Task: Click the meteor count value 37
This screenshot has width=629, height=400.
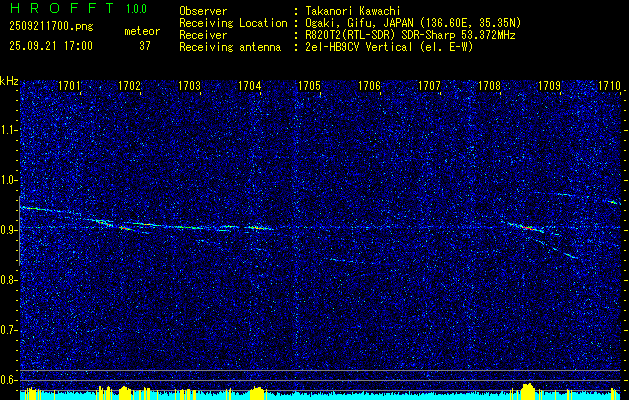Action: pos(145,46)
